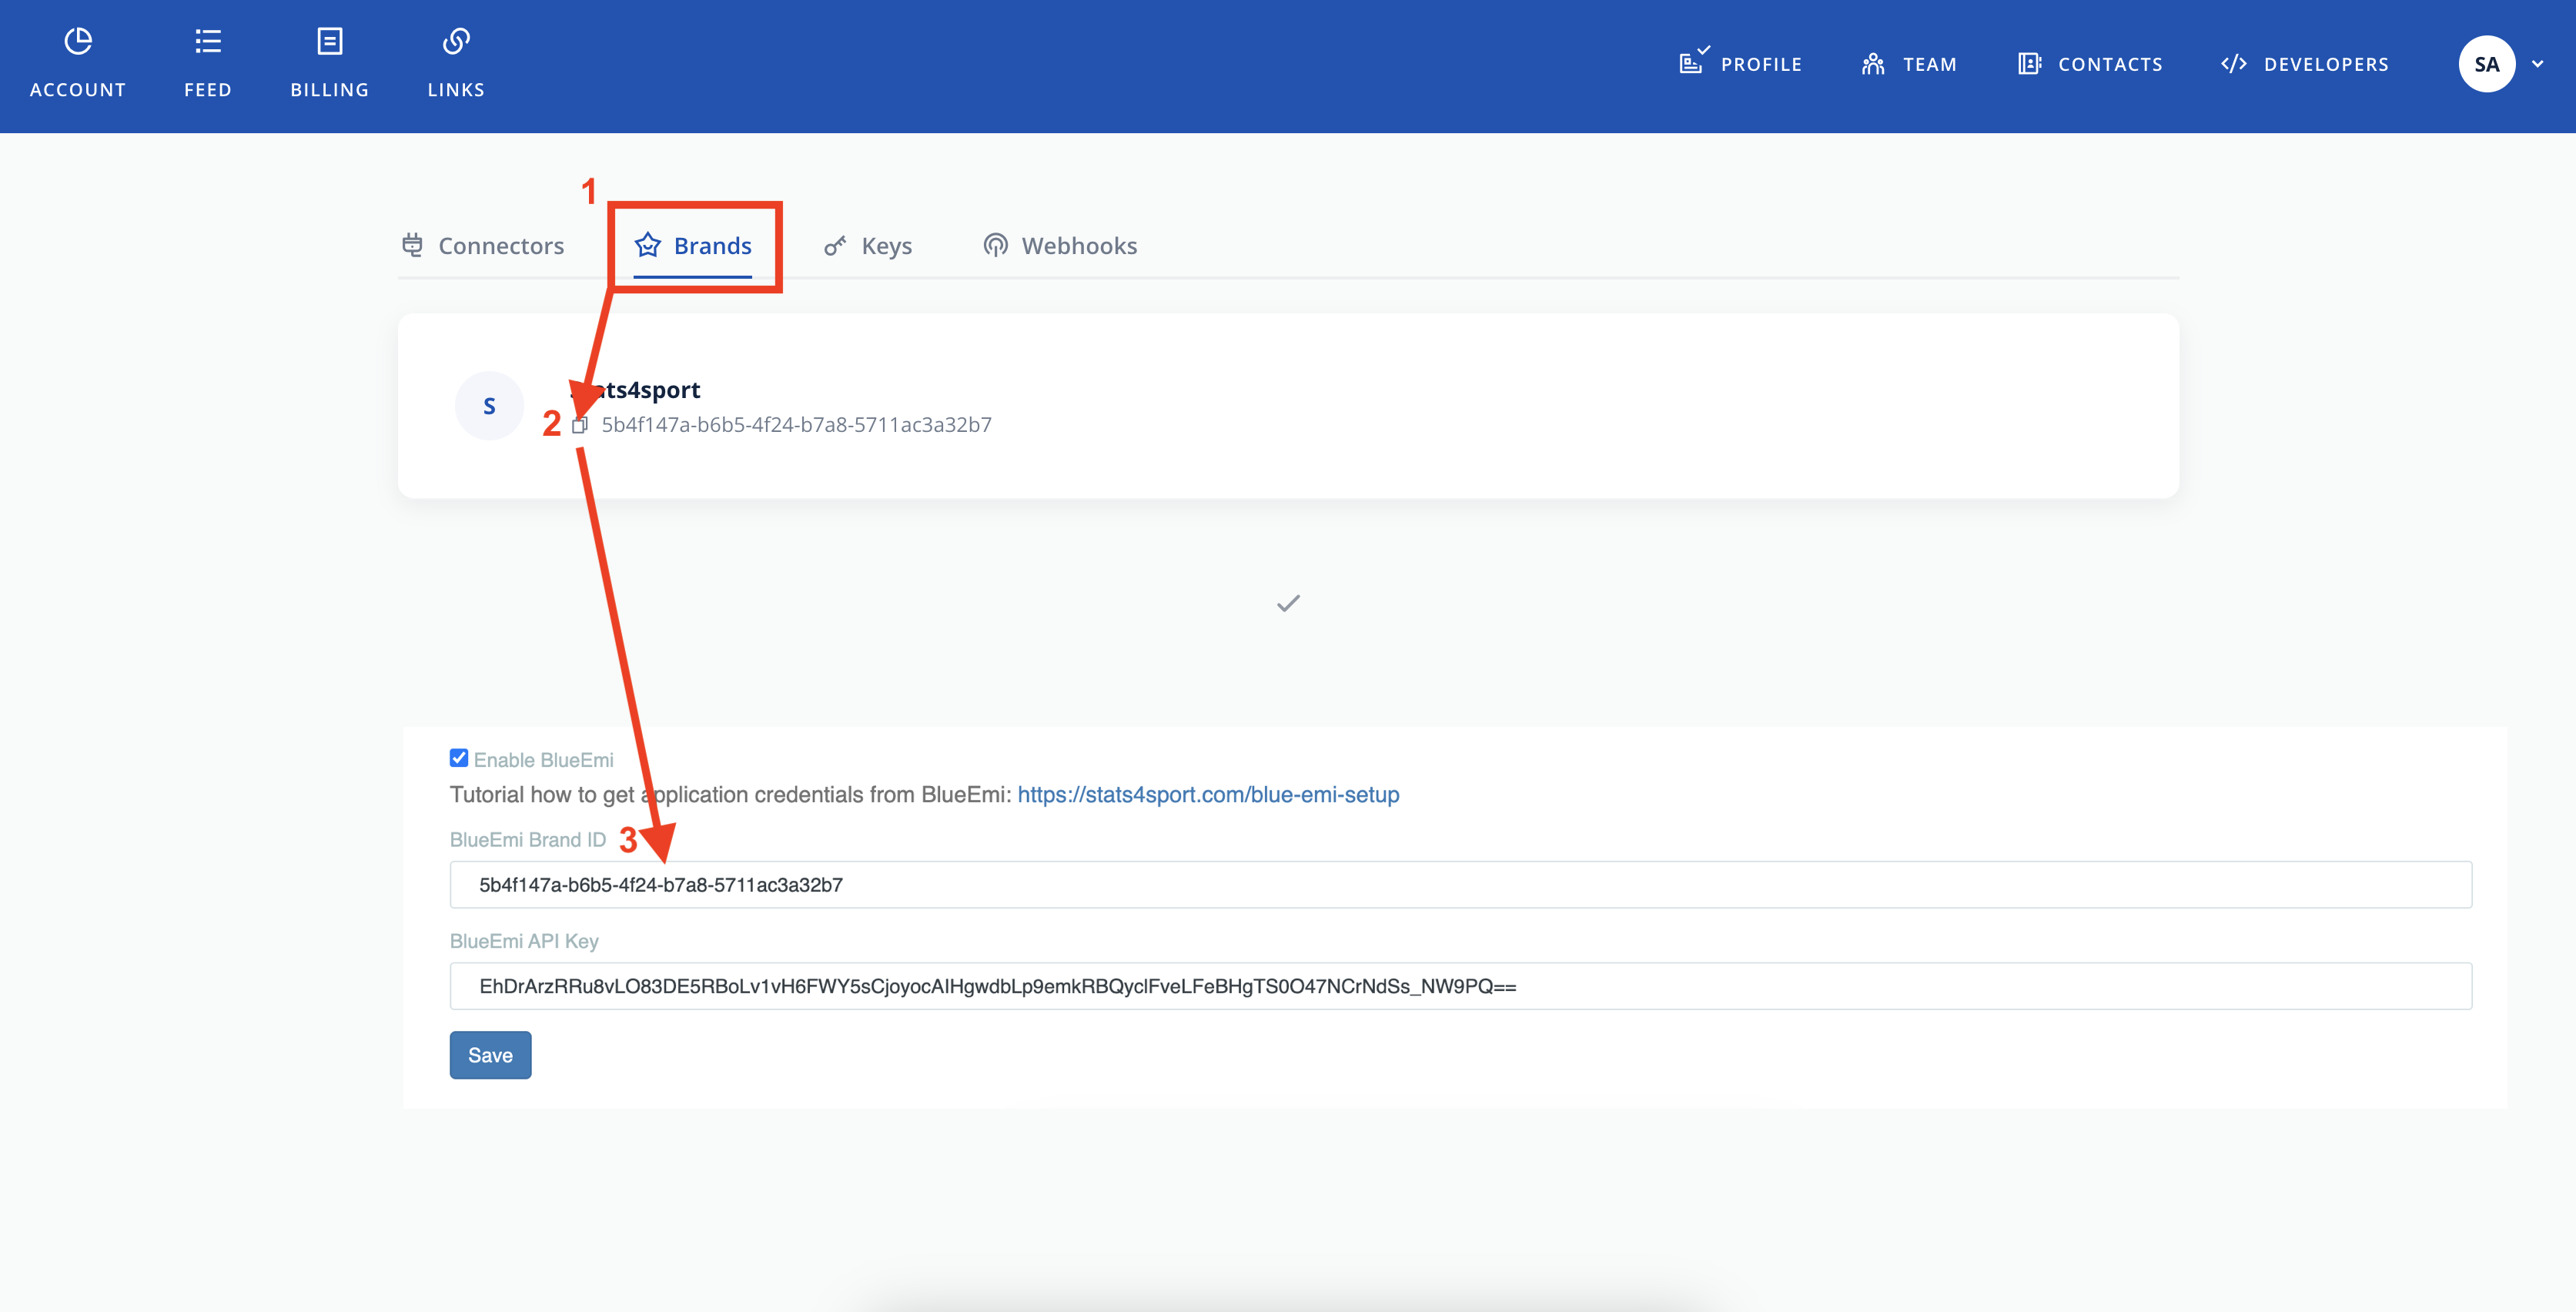2576x1312 pixels.
Task: Click the Profile icon in the header
Action: point(1694,61)
